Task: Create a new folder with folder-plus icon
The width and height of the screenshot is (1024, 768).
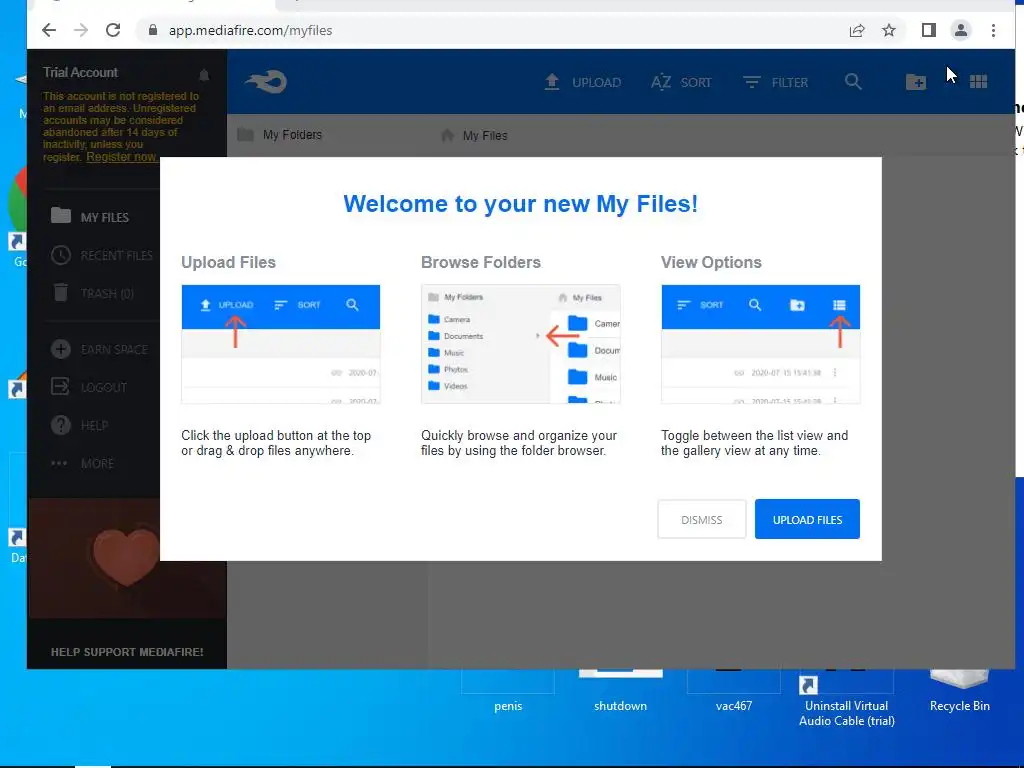Action: (x=916, y=82)
